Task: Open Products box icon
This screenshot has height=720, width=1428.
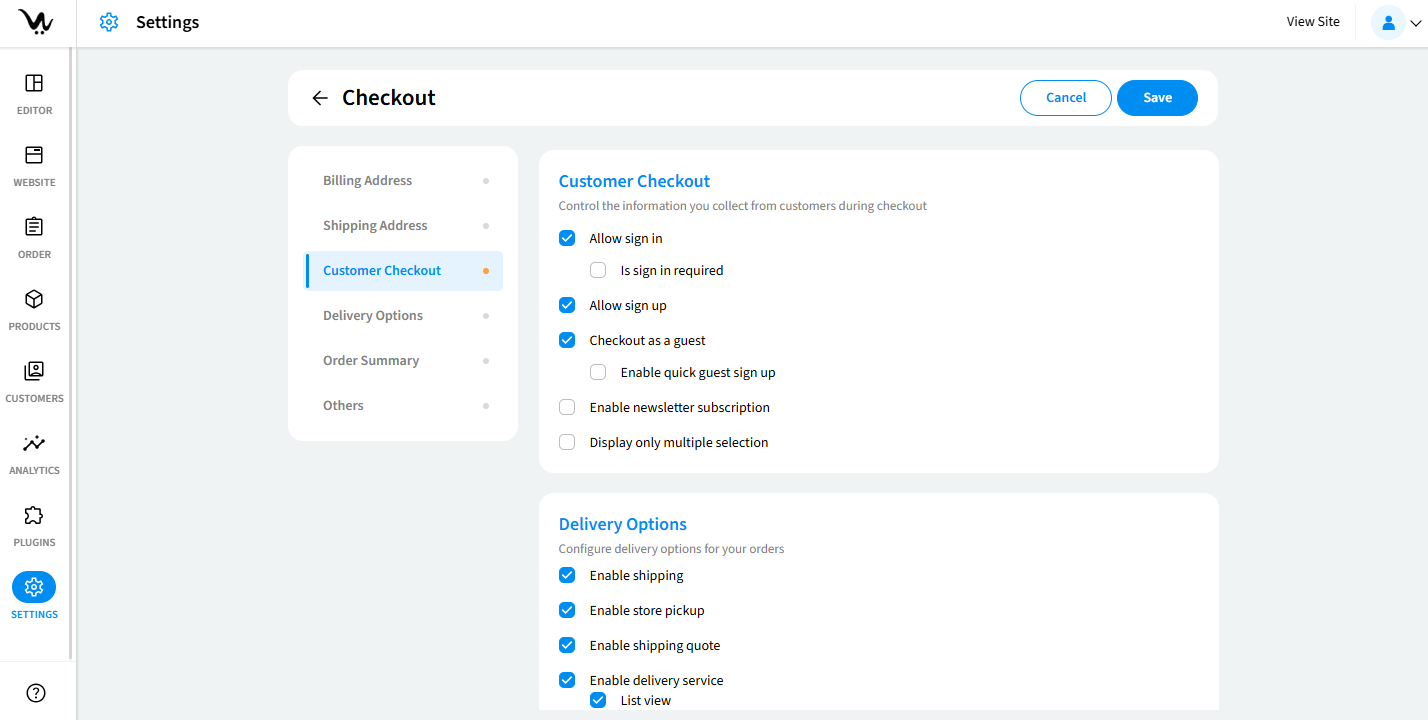Action: 34,299
